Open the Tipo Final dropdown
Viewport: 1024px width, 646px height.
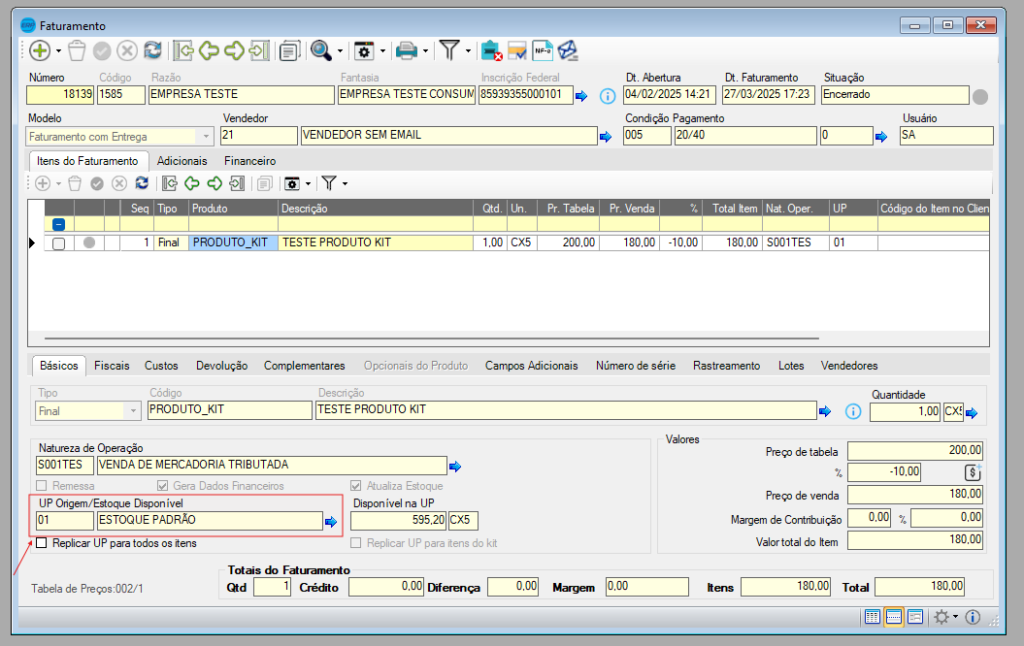tap(133, 411)
